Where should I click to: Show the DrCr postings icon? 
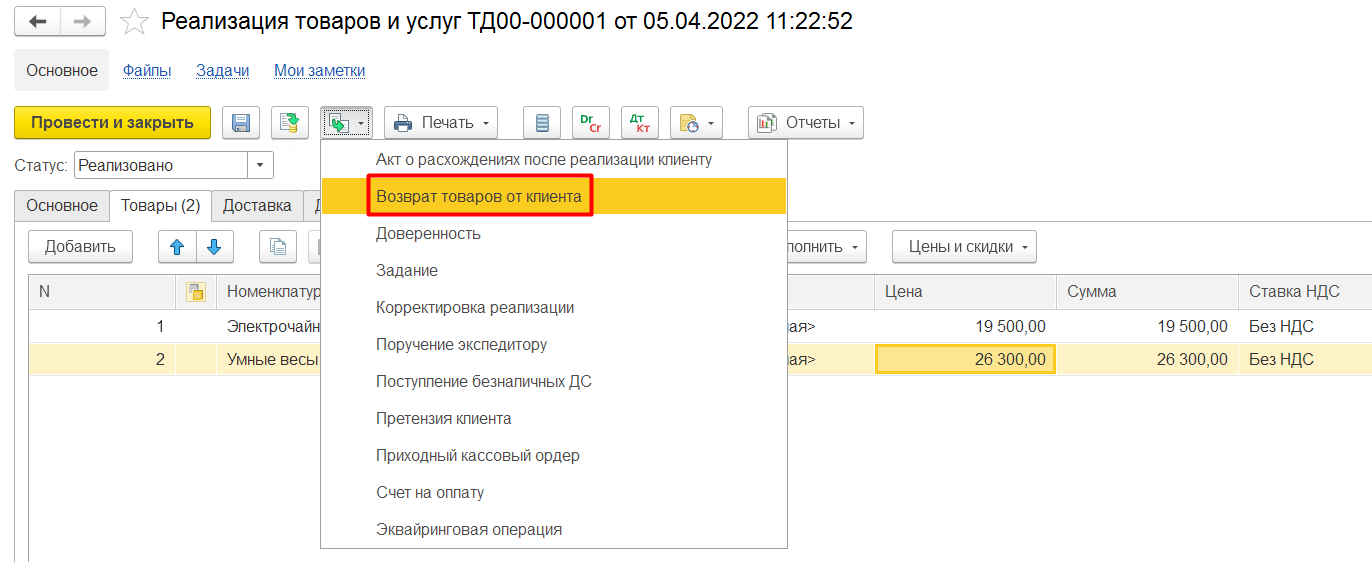tap(590, 123)
